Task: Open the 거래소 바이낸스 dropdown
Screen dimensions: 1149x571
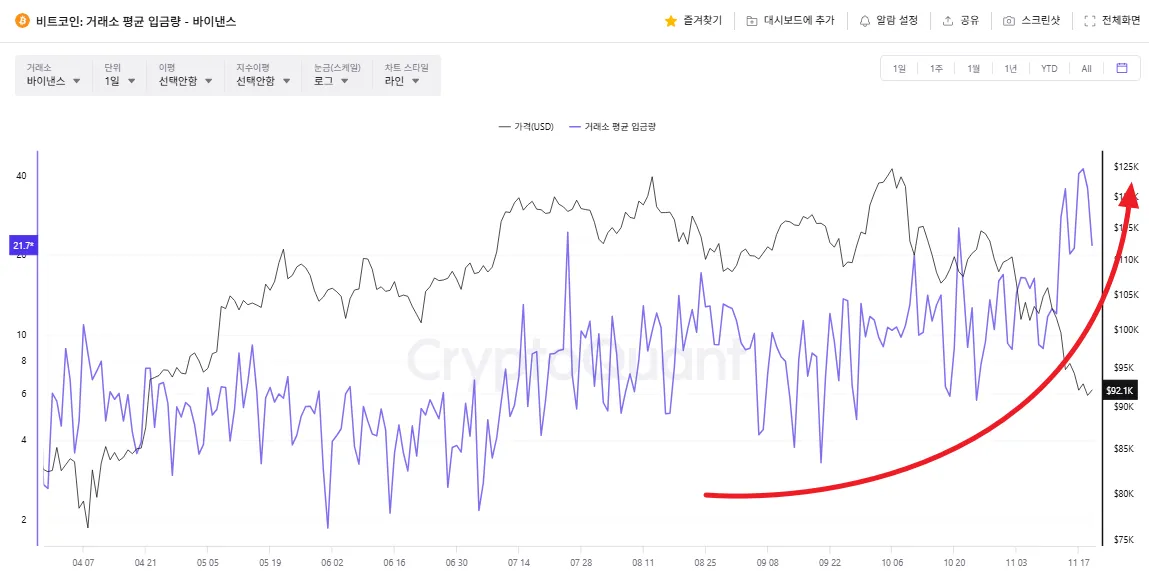Action: pyautogui.click(x=53, y=81)
